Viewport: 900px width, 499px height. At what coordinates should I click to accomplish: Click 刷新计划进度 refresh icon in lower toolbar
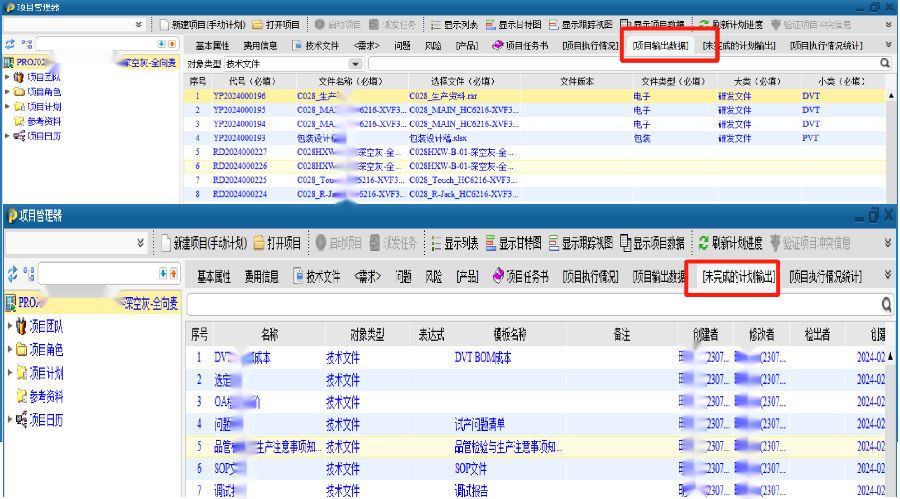(704, 243)
